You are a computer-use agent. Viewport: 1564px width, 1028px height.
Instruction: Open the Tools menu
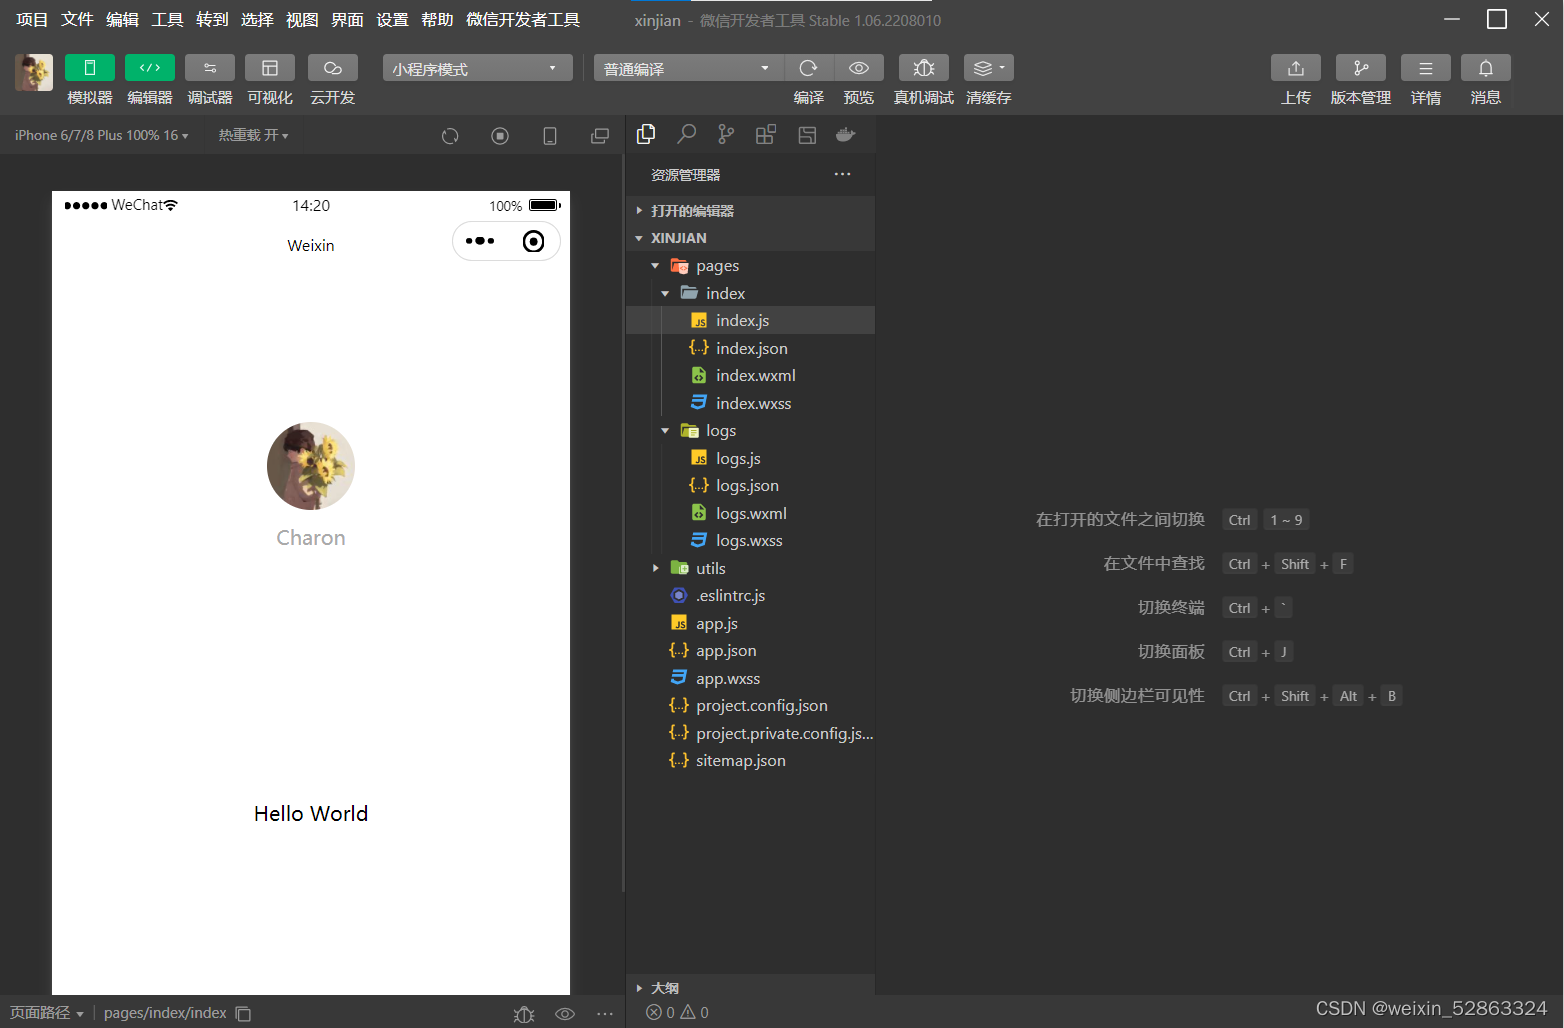click(167, 20)
